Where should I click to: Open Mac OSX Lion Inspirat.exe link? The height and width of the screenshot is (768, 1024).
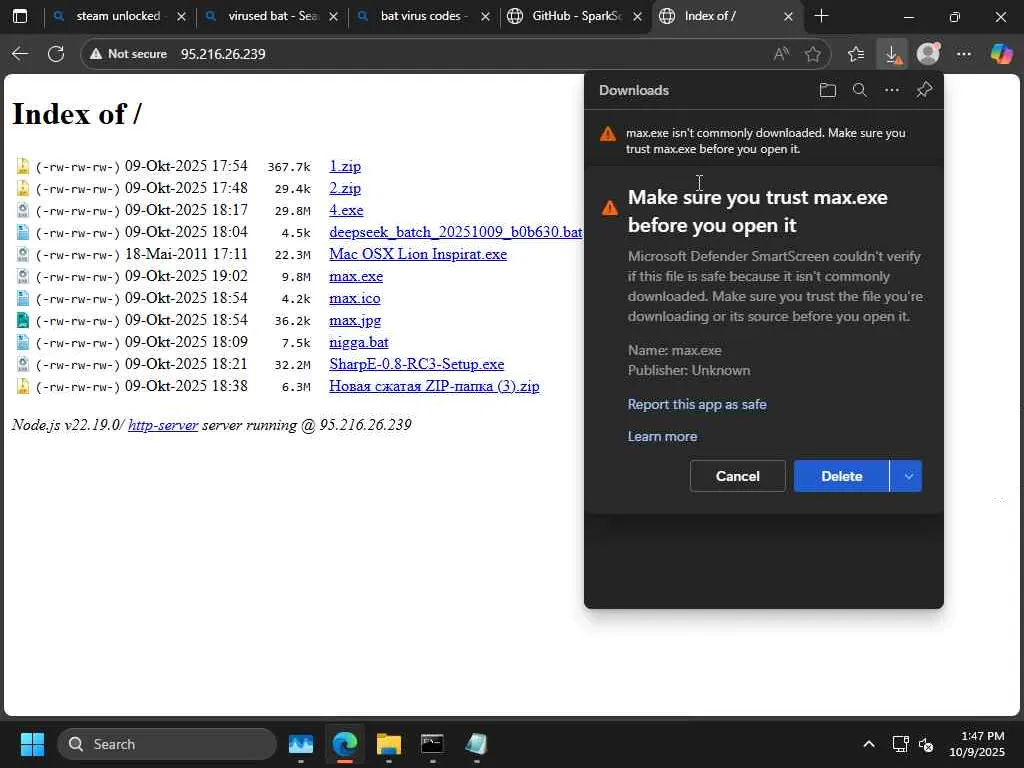click(418, 254)
